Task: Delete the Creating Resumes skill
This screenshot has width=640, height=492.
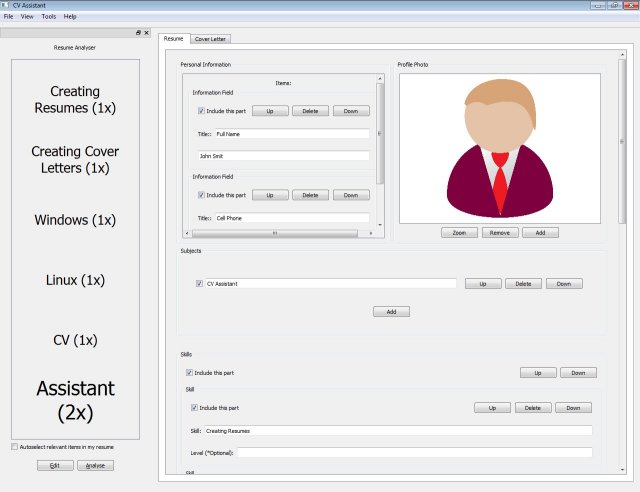Action: tap(533, 407)
